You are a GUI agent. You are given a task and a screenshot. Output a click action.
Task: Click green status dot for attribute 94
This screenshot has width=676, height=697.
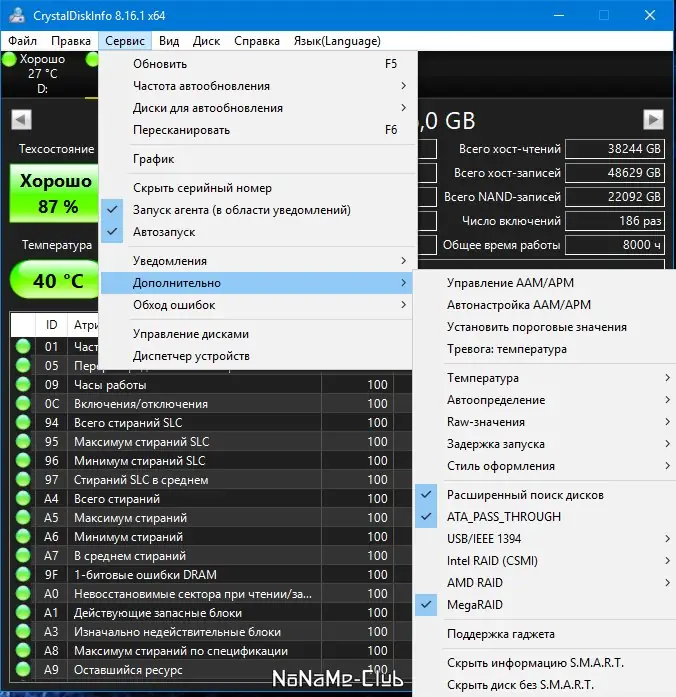23,423
